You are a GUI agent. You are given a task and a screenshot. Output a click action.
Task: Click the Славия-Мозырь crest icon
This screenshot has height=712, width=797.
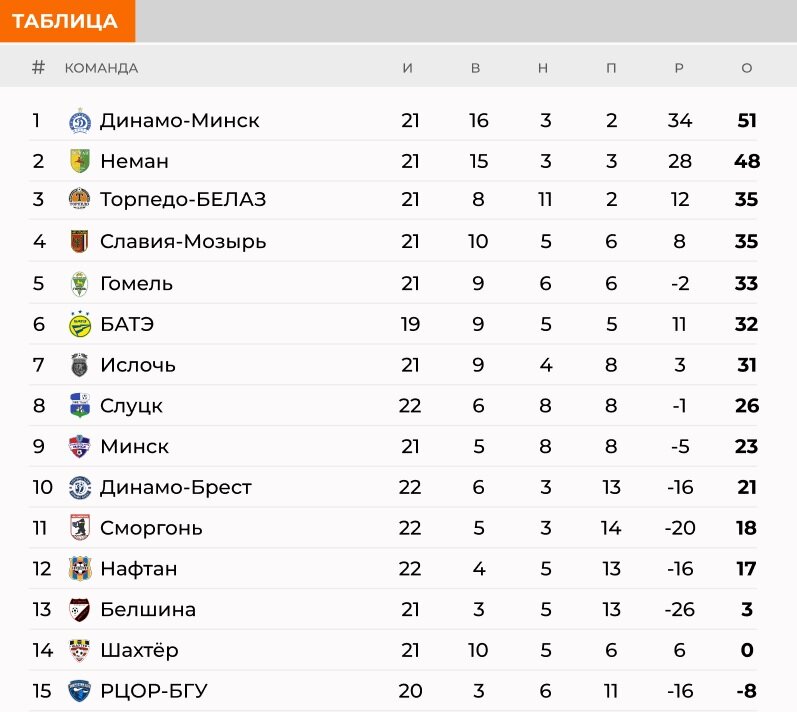pyautogui.click(x=80, y=241)
